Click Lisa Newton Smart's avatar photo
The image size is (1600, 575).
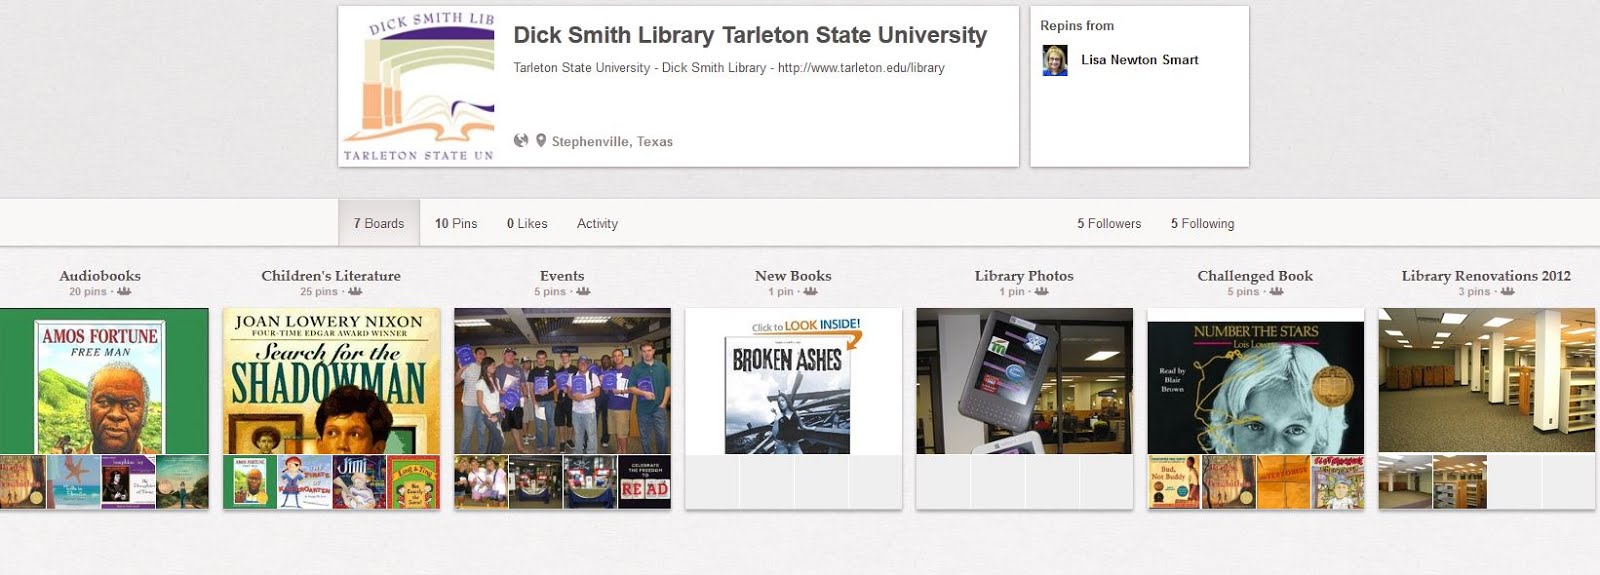[1055, 61]
